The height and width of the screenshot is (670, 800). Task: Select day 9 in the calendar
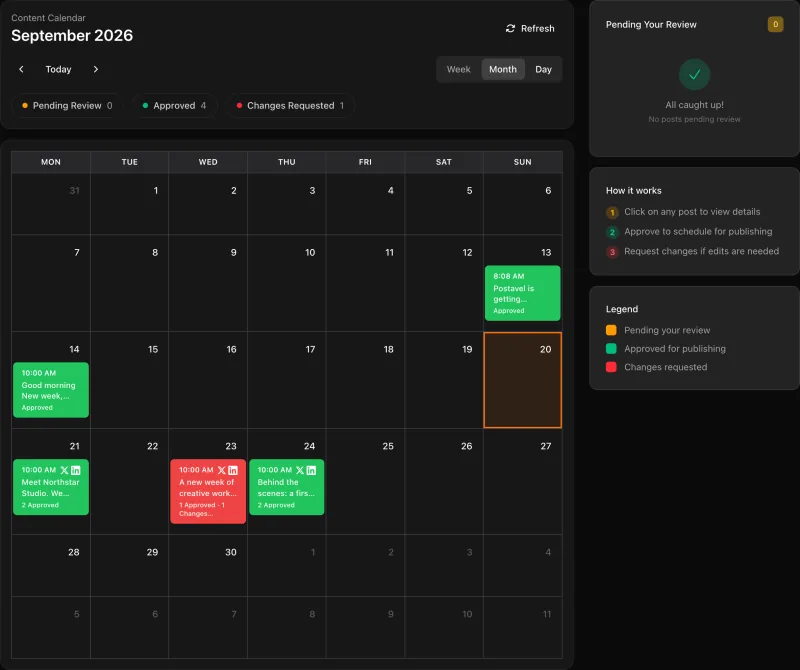[208, 283]
